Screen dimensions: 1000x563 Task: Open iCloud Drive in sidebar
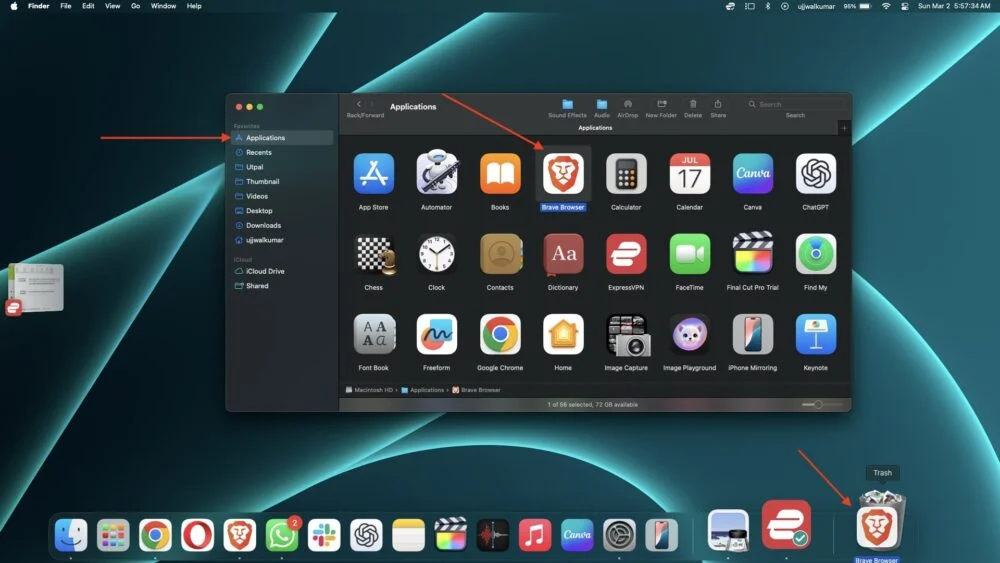pyautogui.click(x=265, y=271)
